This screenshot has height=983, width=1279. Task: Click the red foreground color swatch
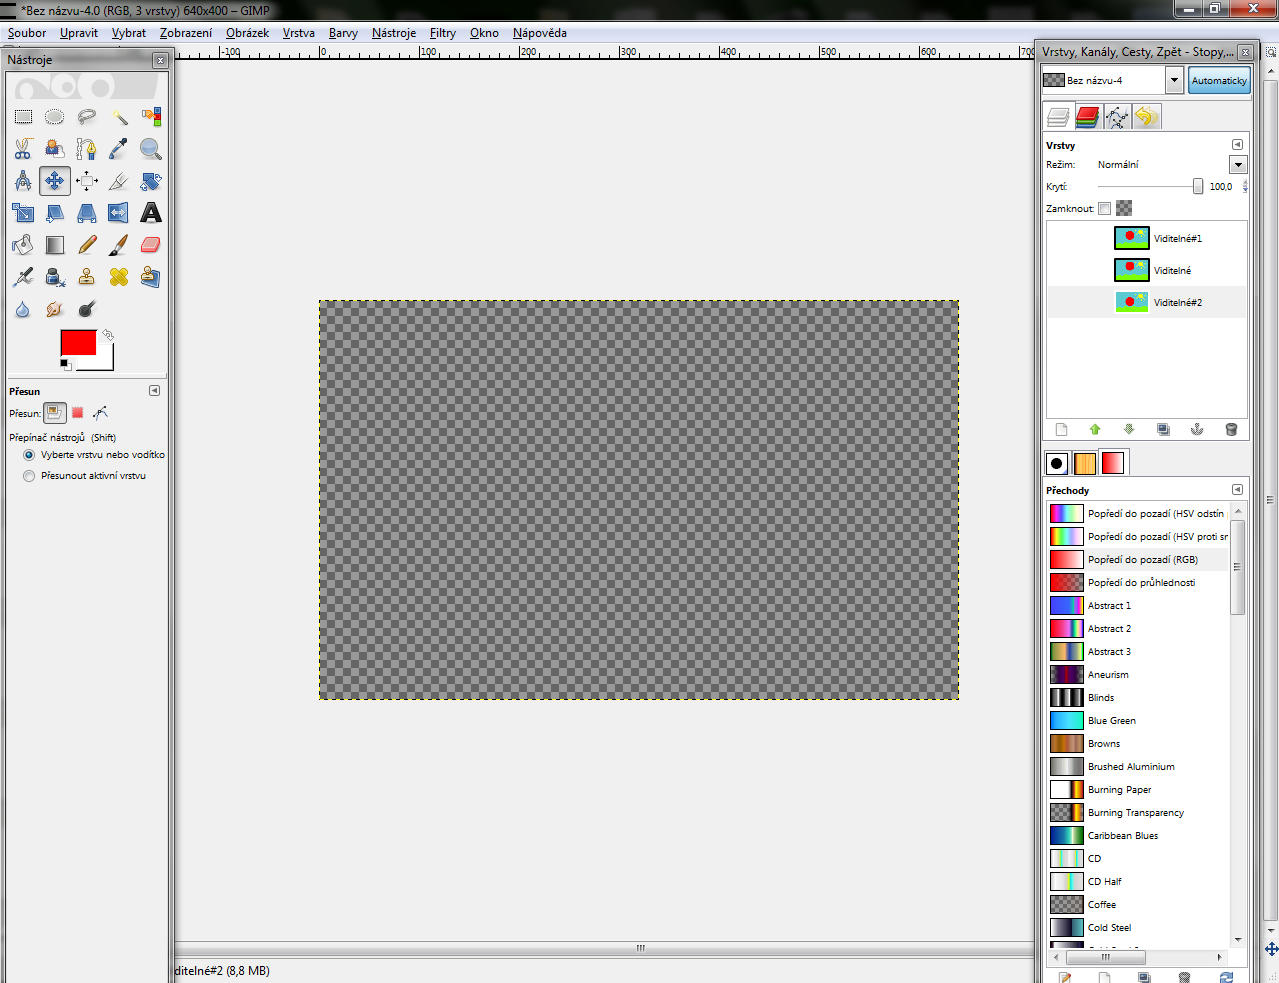pos(78,342)
